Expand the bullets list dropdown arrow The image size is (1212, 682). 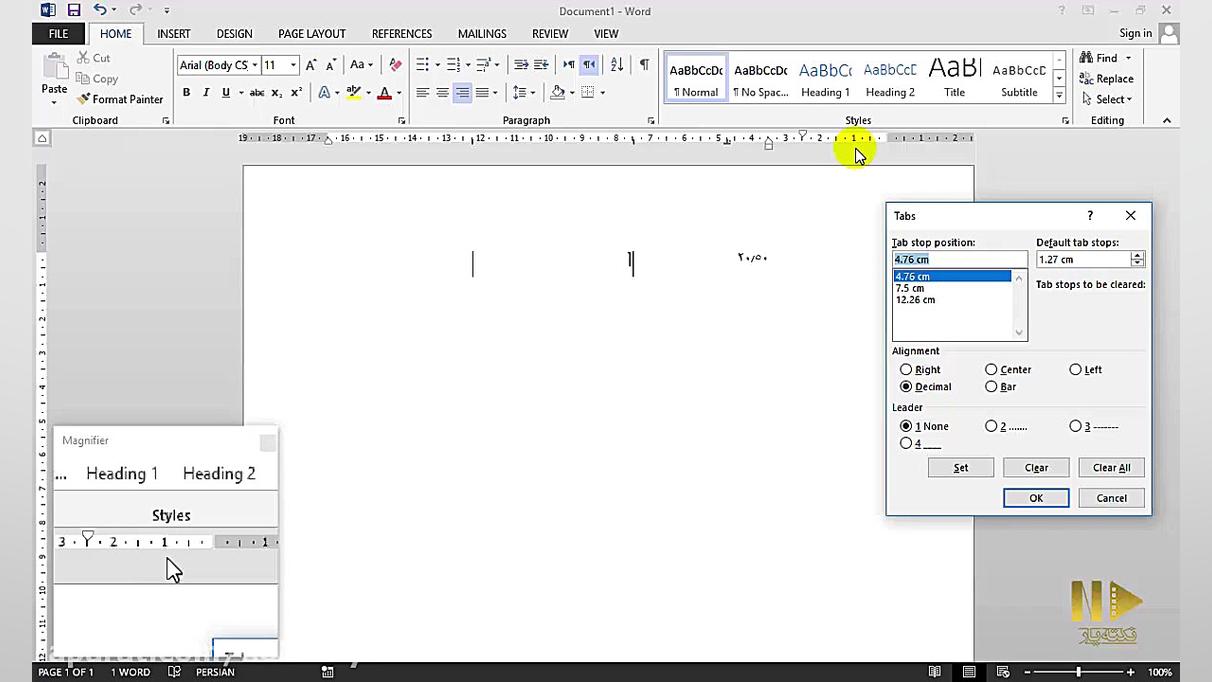click(x=437, y=65)
